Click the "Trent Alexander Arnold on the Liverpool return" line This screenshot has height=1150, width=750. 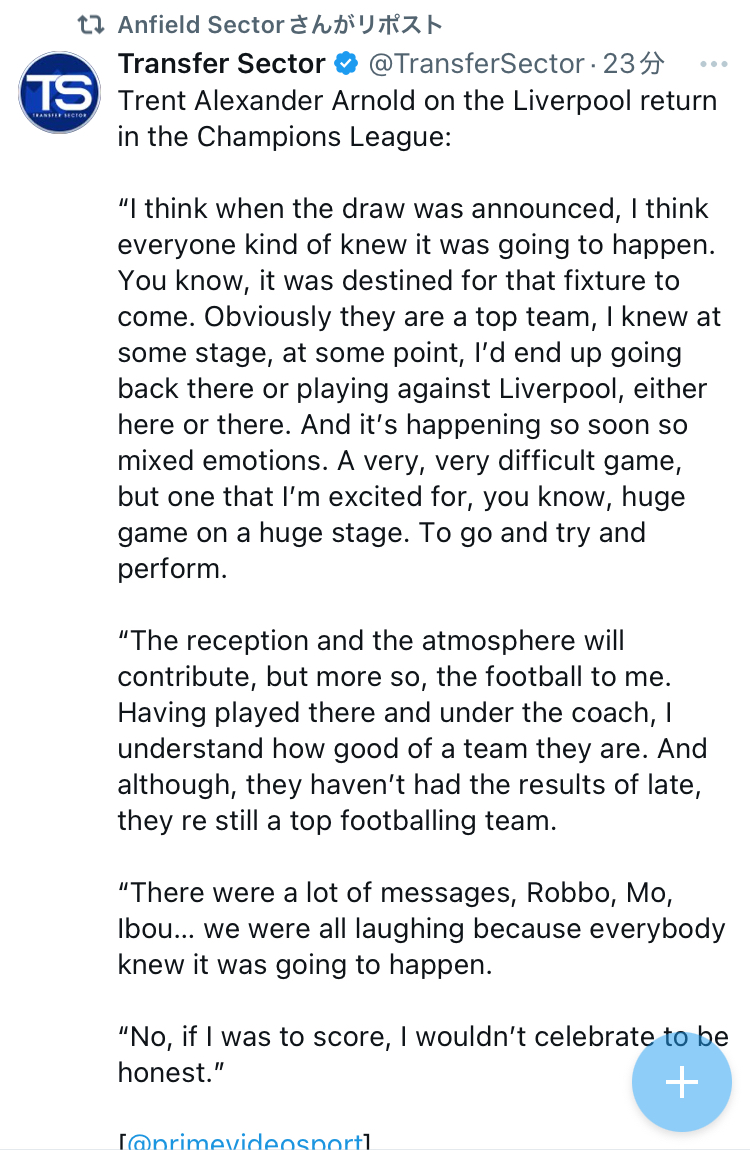417,101
